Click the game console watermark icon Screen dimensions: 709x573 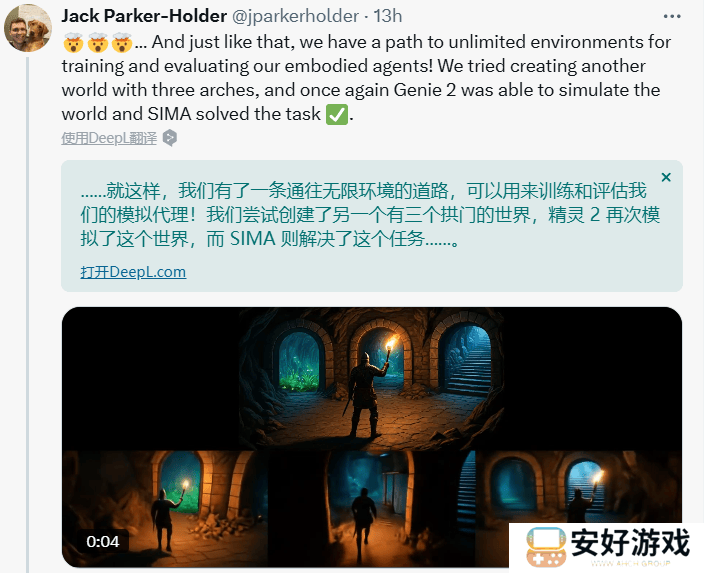pos(546,547)
